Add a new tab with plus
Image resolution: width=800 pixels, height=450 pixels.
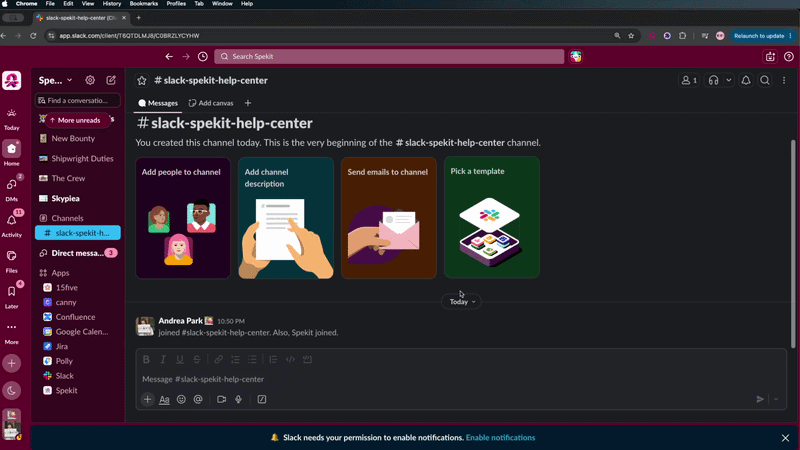click(248, 103)
